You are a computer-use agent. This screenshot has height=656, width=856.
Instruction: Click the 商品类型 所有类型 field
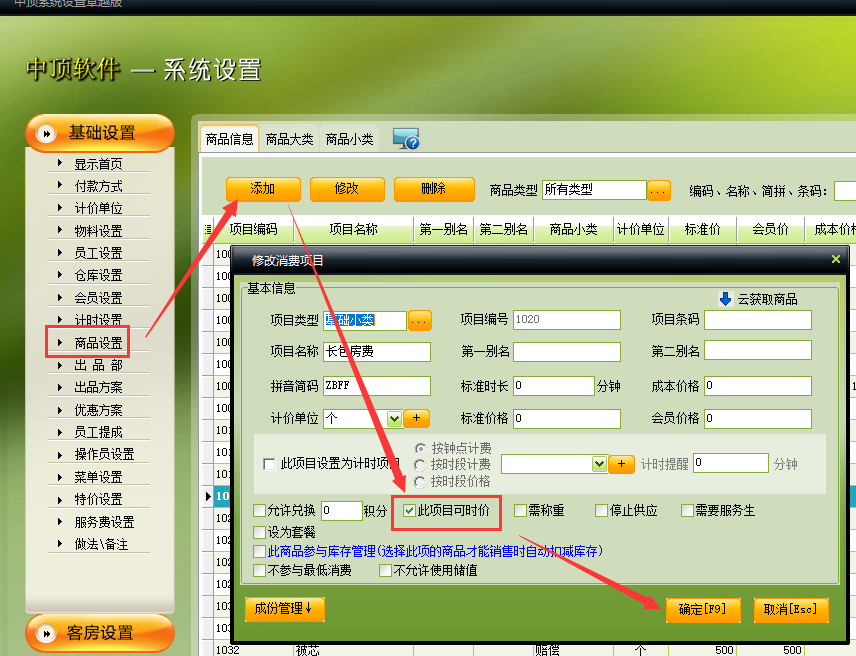click(x=594, y=190)
